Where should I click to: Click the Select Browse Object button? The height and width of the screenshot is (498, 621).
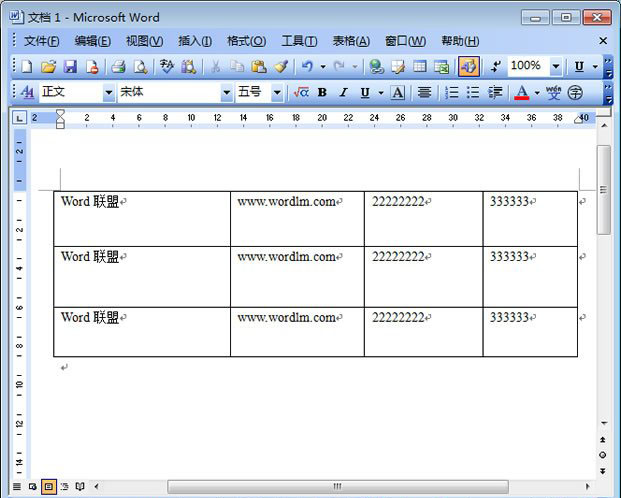(x=603, y=454)
